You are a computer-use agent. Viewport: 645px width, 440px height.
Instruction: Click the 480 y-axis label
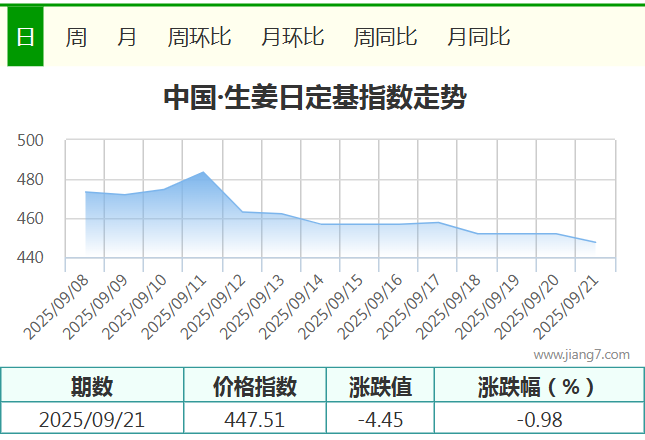coord(30,180)
